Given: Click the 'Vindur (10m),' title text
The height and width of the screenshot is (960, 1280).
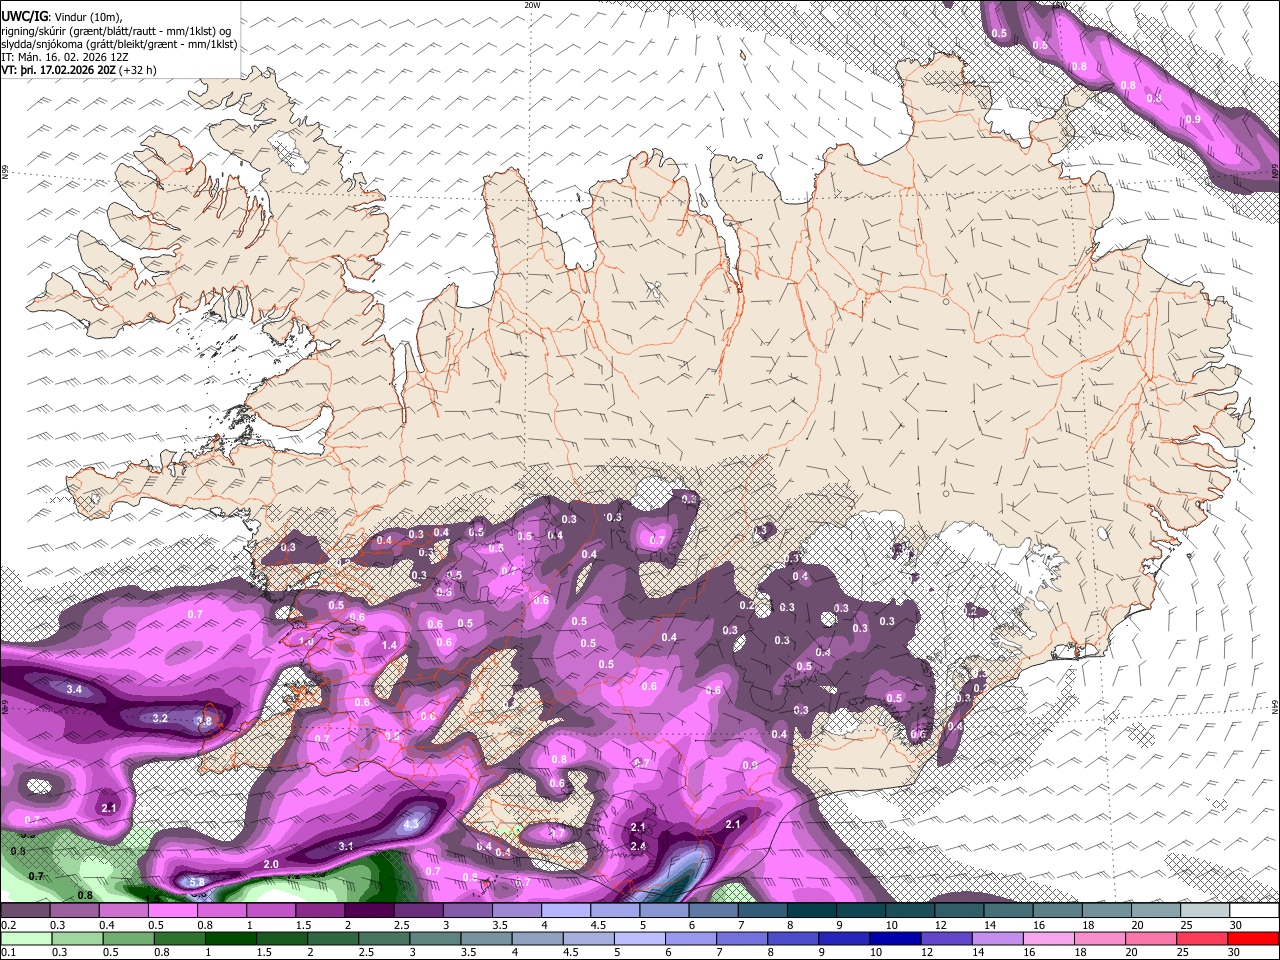Looking at the screenshot, I should (87, 16).
